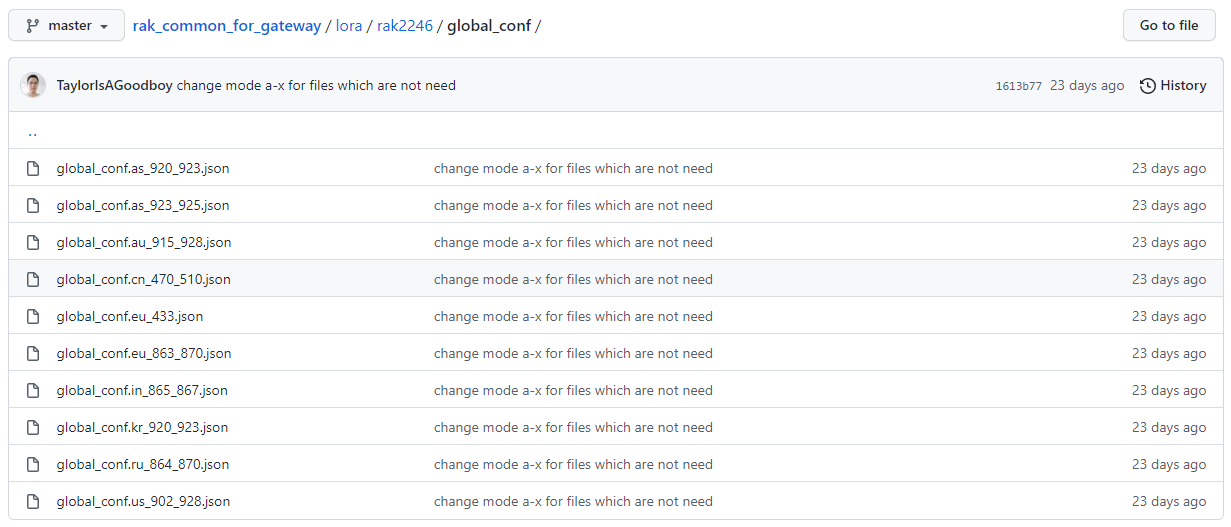Open the master branch dropdown

point(66,25)
